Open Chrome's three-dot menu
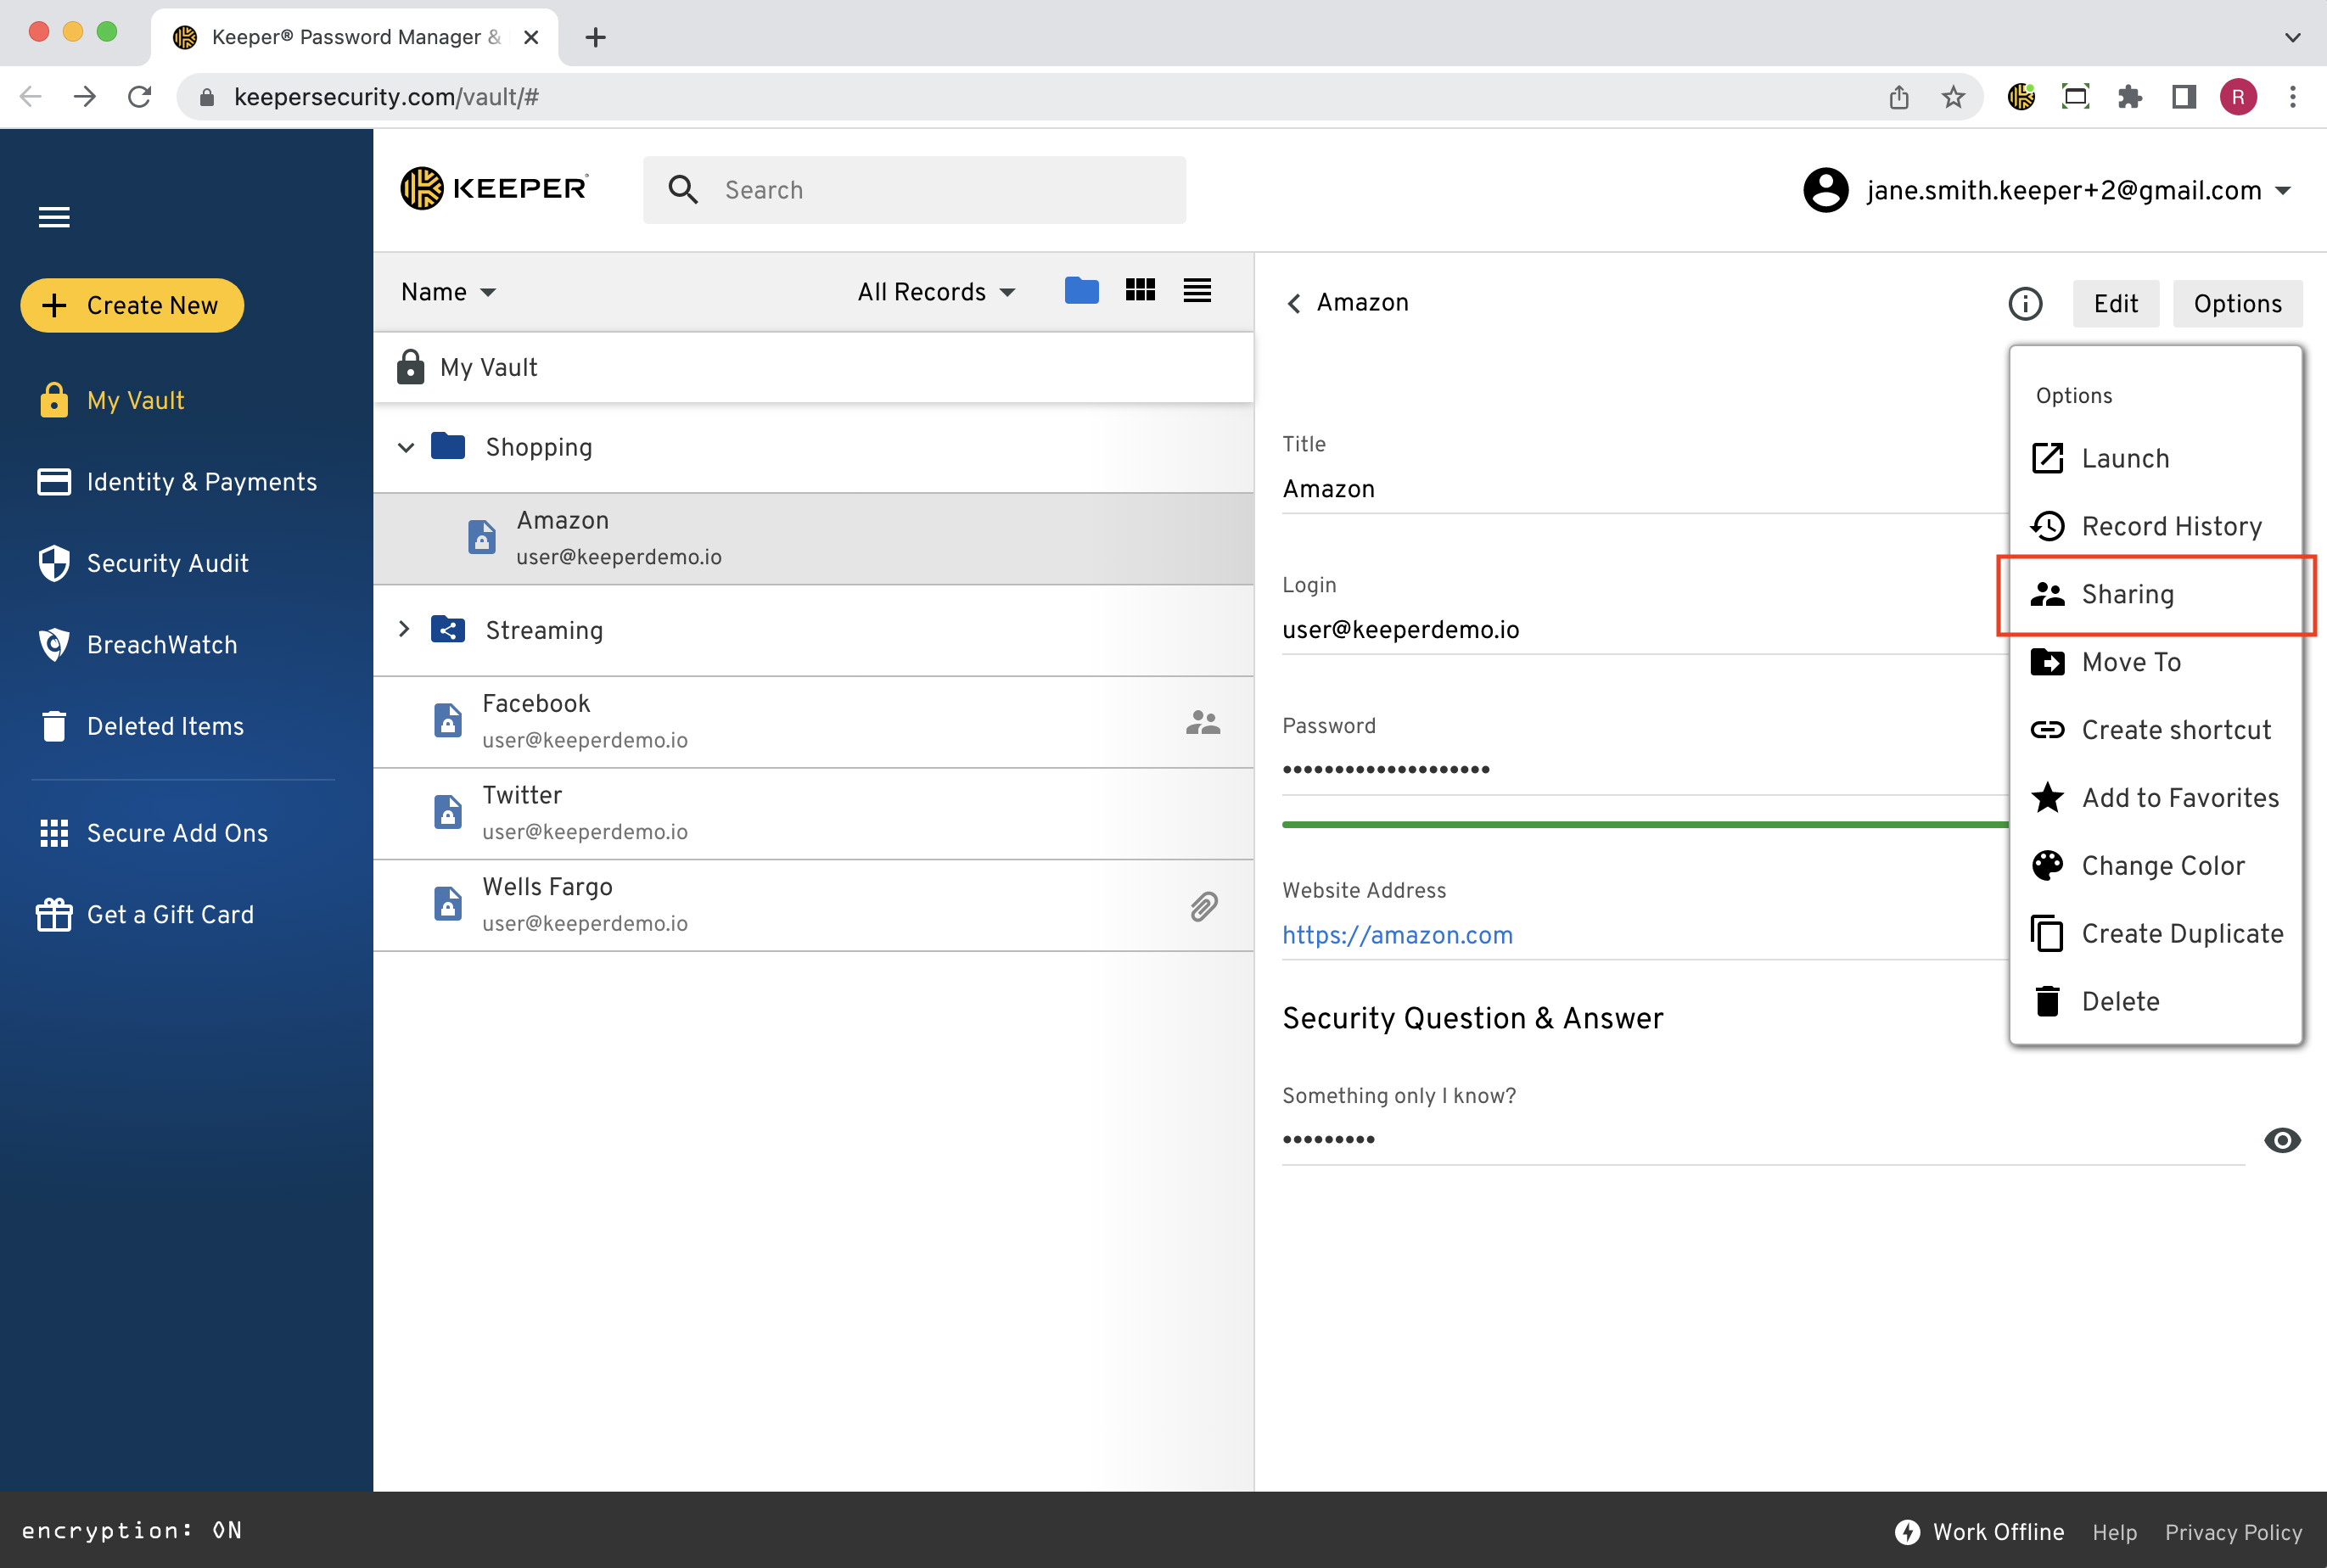 tap(2293, 97)
